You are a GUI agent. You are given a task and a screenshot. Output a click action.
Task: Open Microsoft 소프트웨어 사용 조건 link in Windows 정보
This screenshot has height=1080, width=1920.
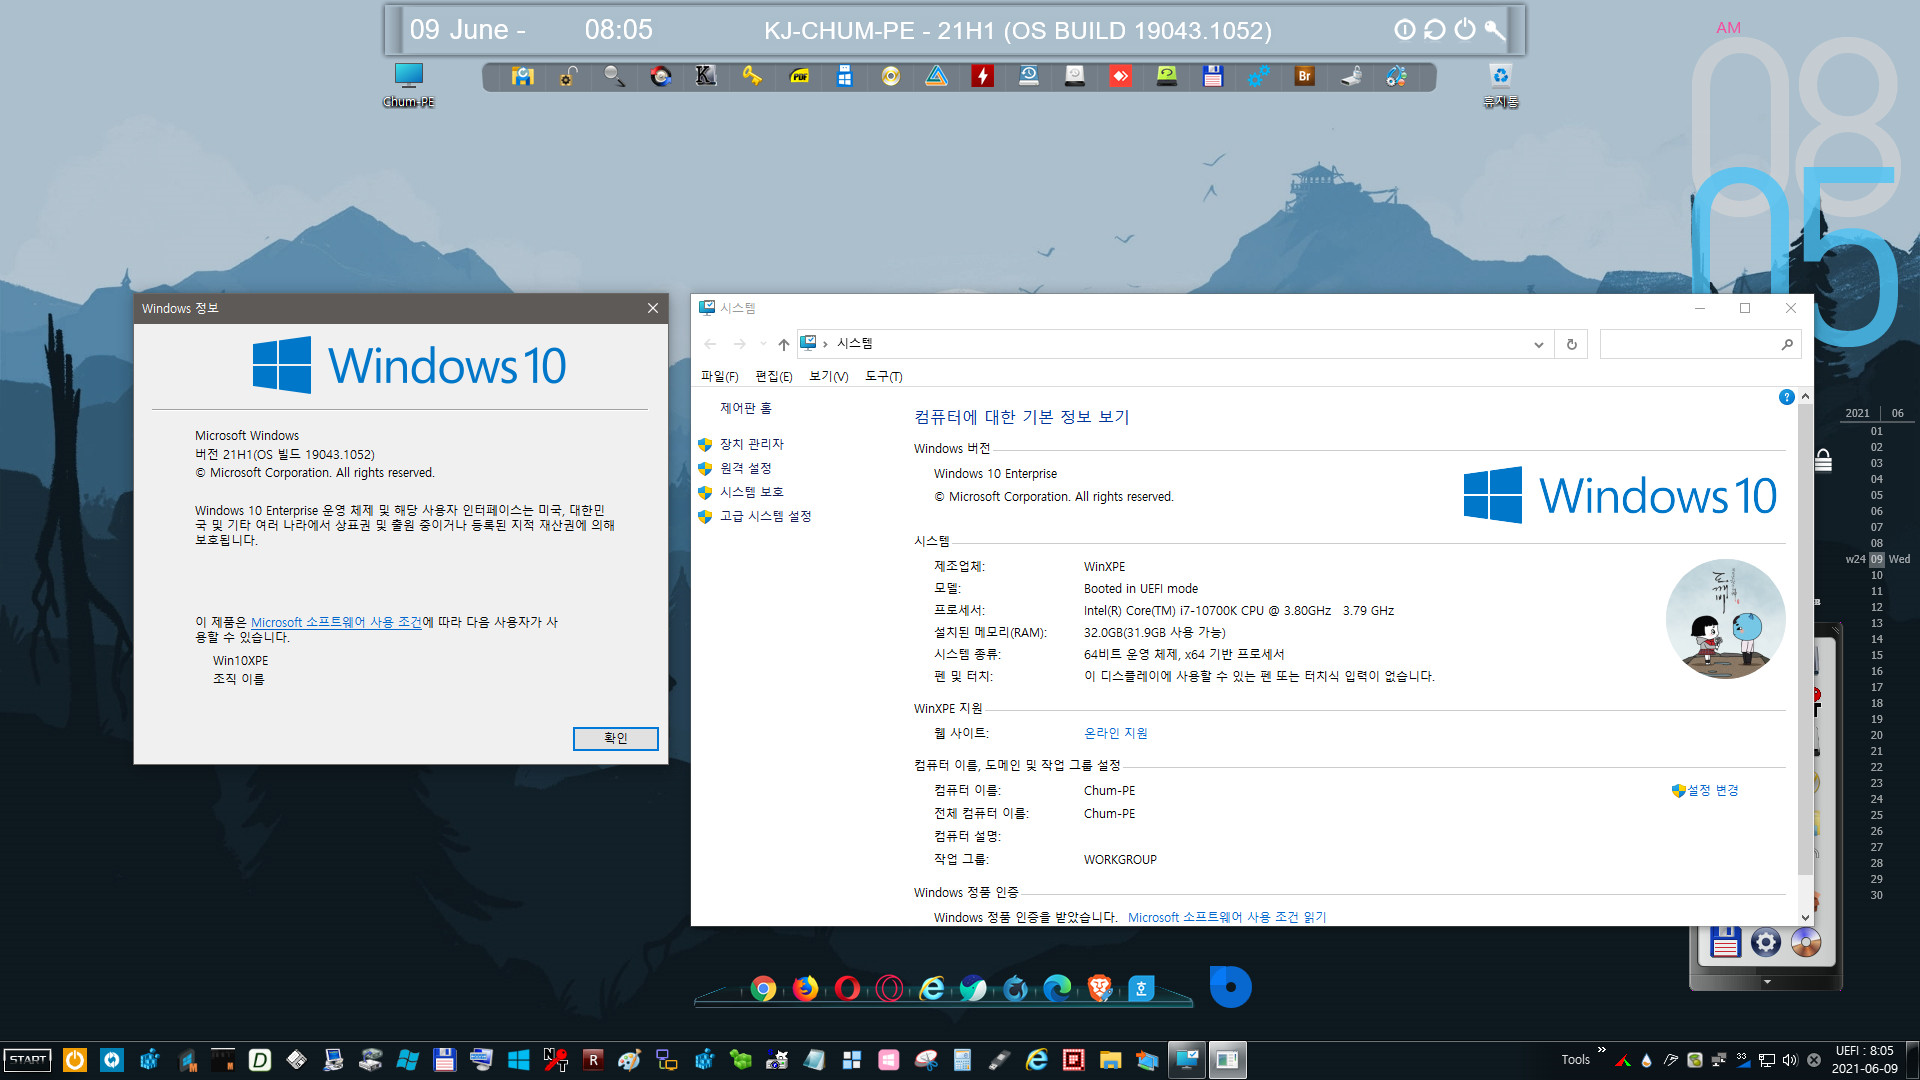[x=336, y=622]
